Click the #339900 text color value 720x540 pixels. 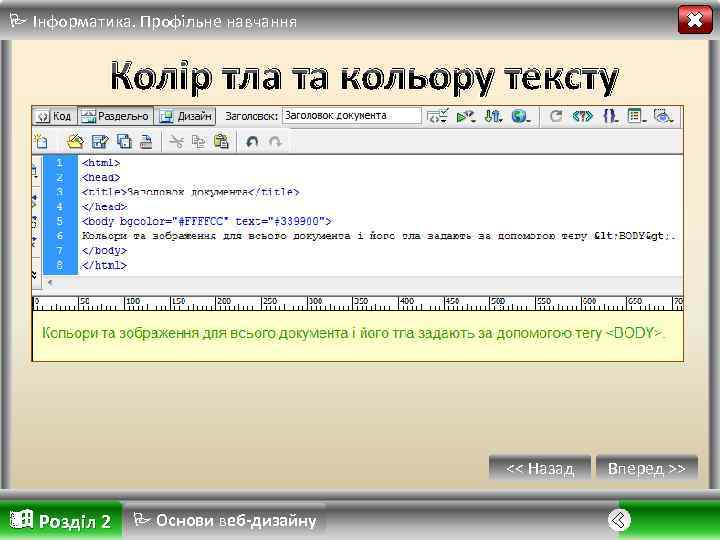297,221
